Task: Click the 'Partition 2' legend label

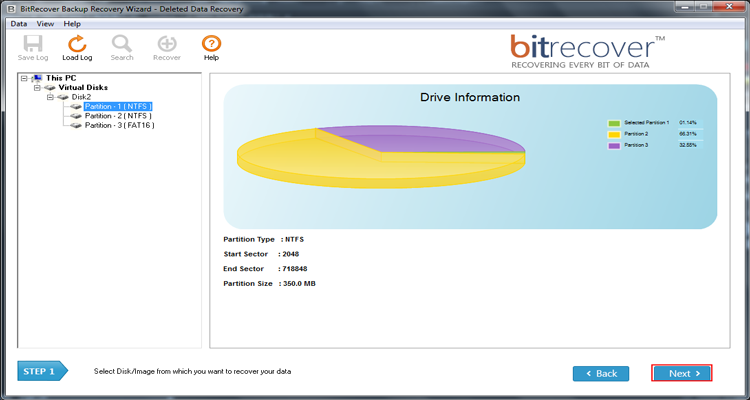Action: [636, 134]
